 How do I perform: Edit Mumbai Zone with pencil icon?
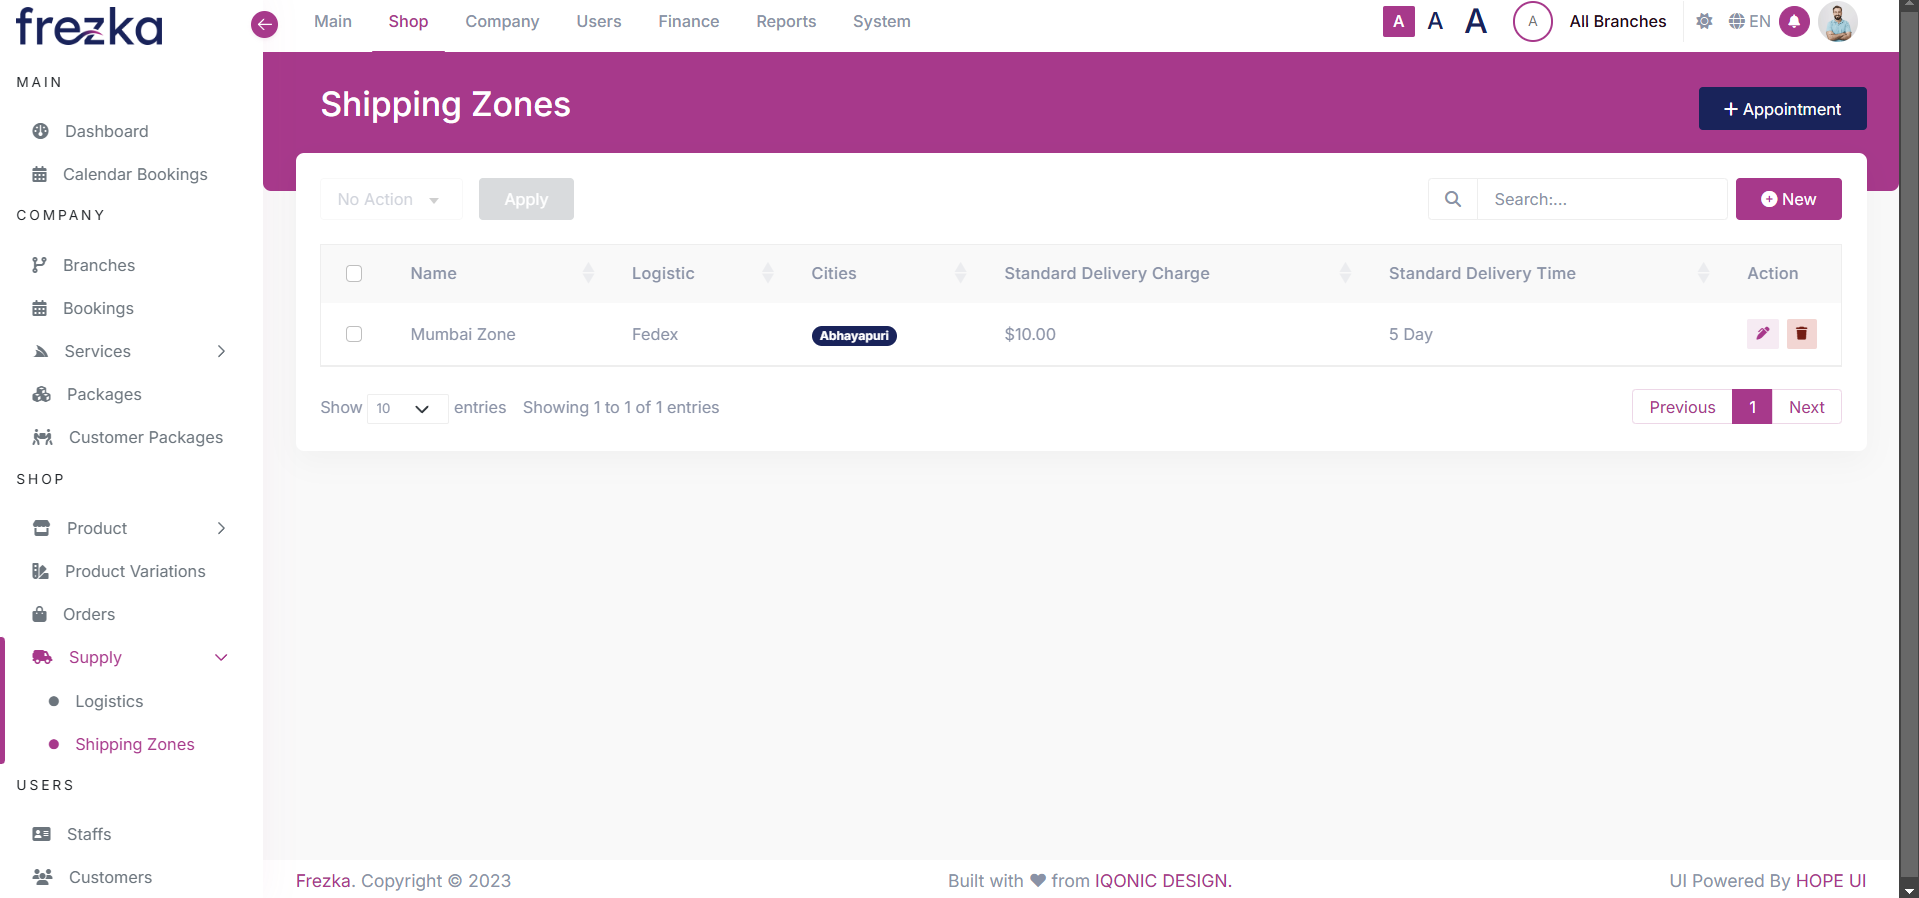coord(1763,333)
